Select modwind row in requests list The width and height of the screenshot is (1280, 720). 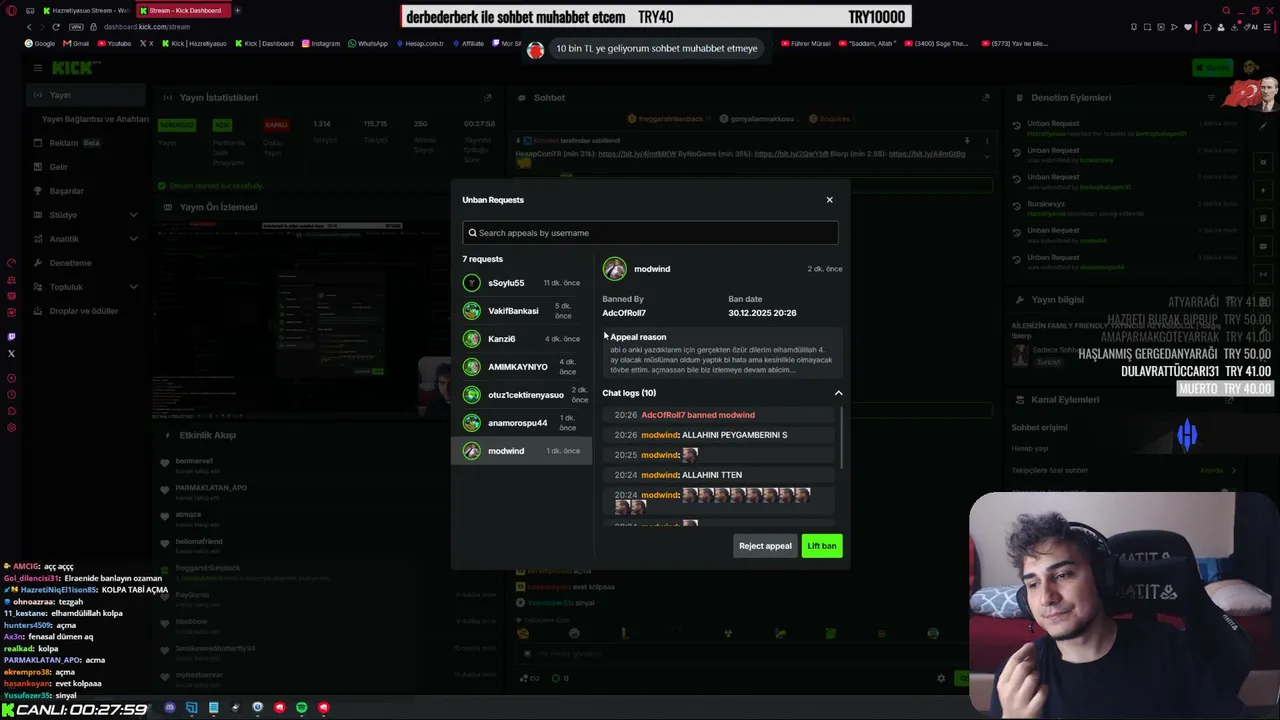coord(521,451)
